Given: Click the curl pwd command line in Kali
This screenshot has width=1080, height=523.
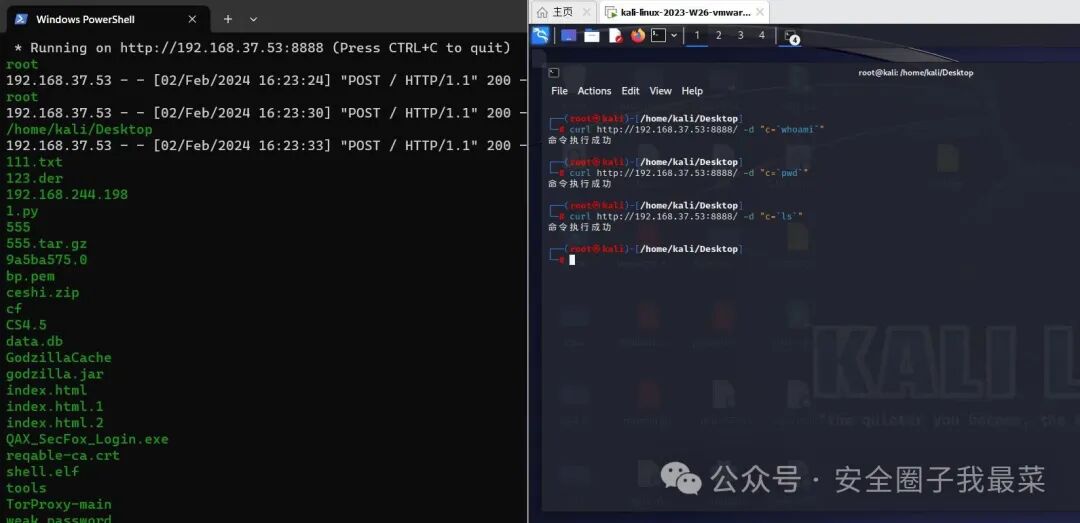Looking at the screenshot, I should 688,172.
